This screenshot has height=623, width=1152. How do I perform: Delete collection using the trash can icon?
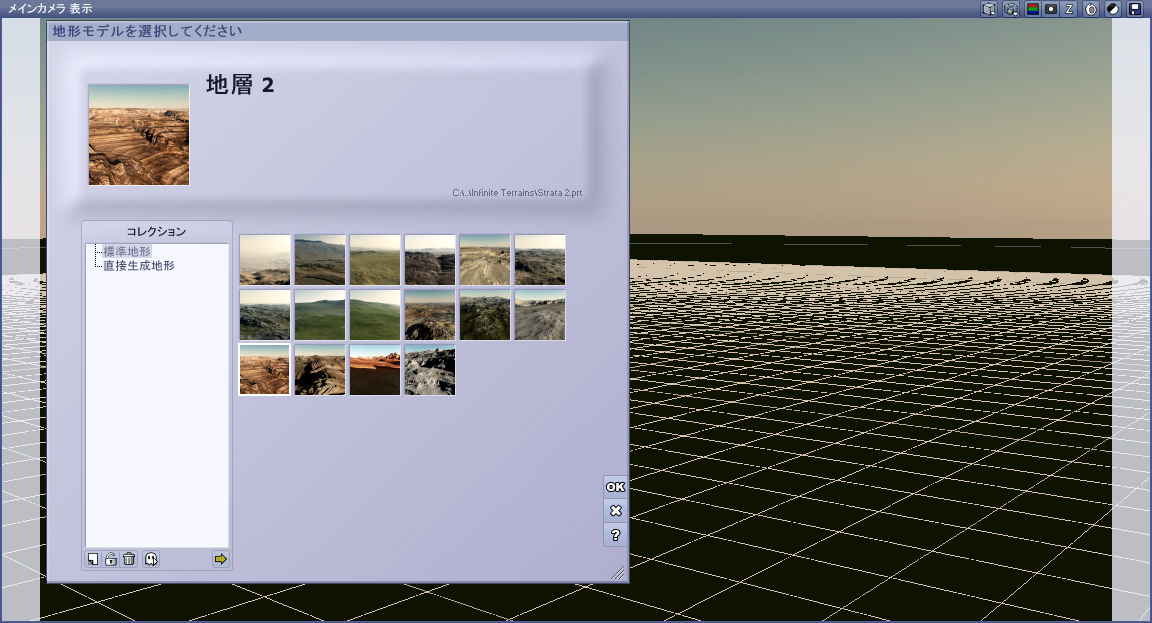(x=129, y=559)
